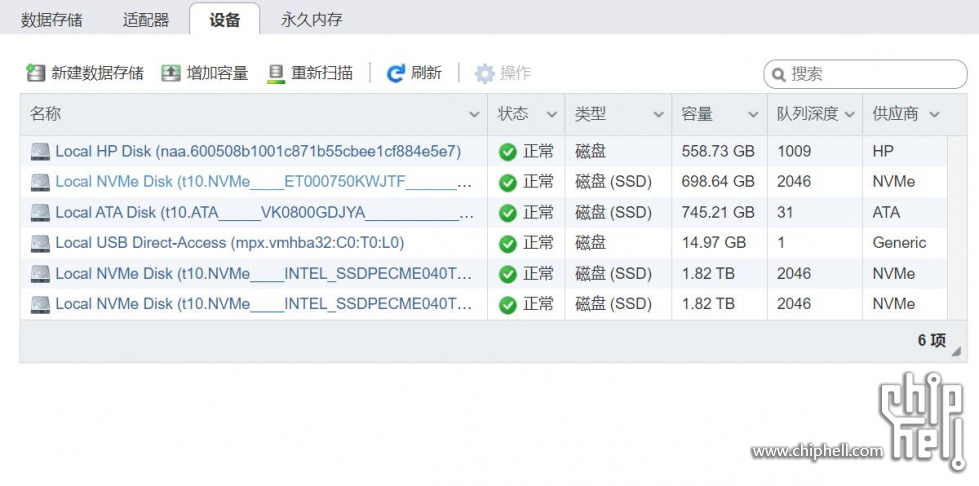Select vendor cell ATA
This screenshot has width=979, height=486.
[887, 212]
